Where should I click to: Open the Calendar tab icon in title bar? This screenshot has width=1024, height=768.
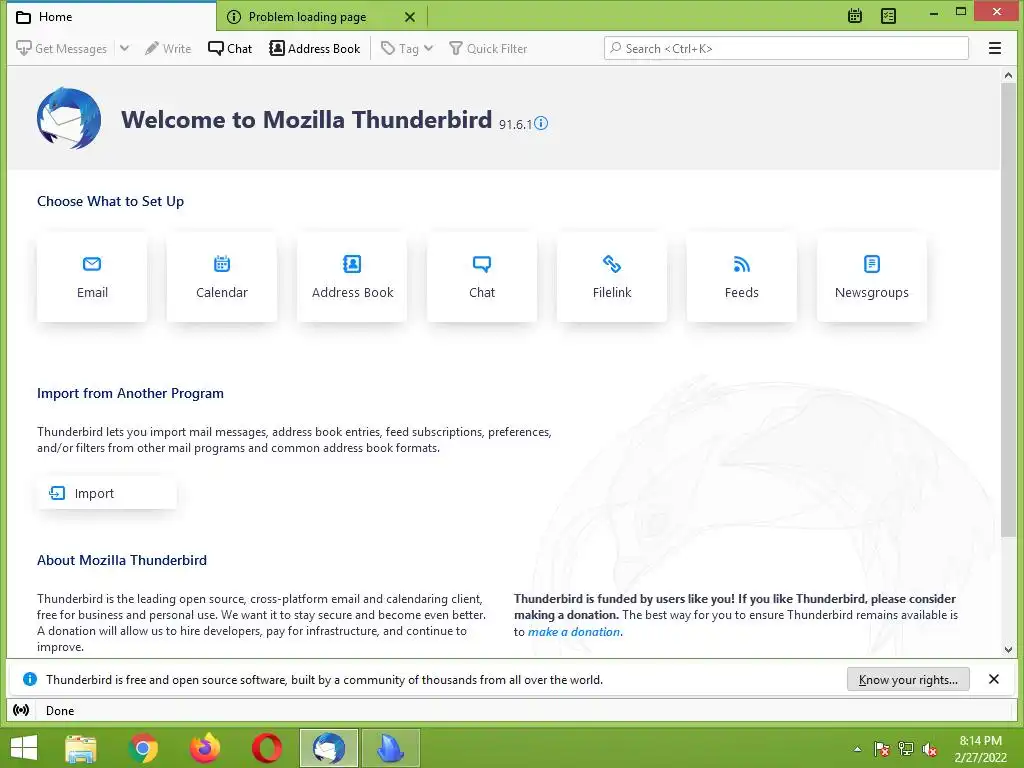pyautogui.click(x=855, y=16)
